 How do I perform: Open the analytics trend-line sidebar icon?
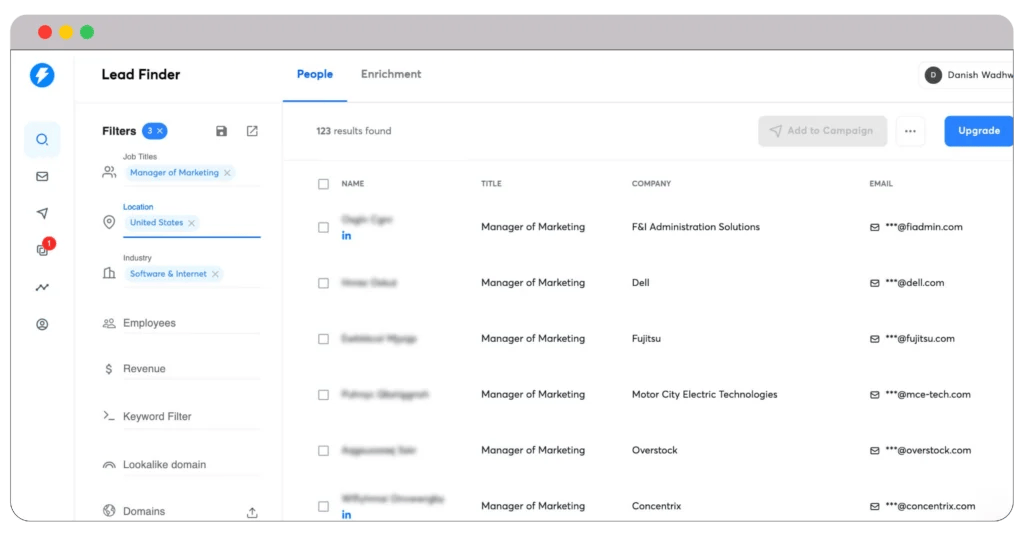pos(42,287)
